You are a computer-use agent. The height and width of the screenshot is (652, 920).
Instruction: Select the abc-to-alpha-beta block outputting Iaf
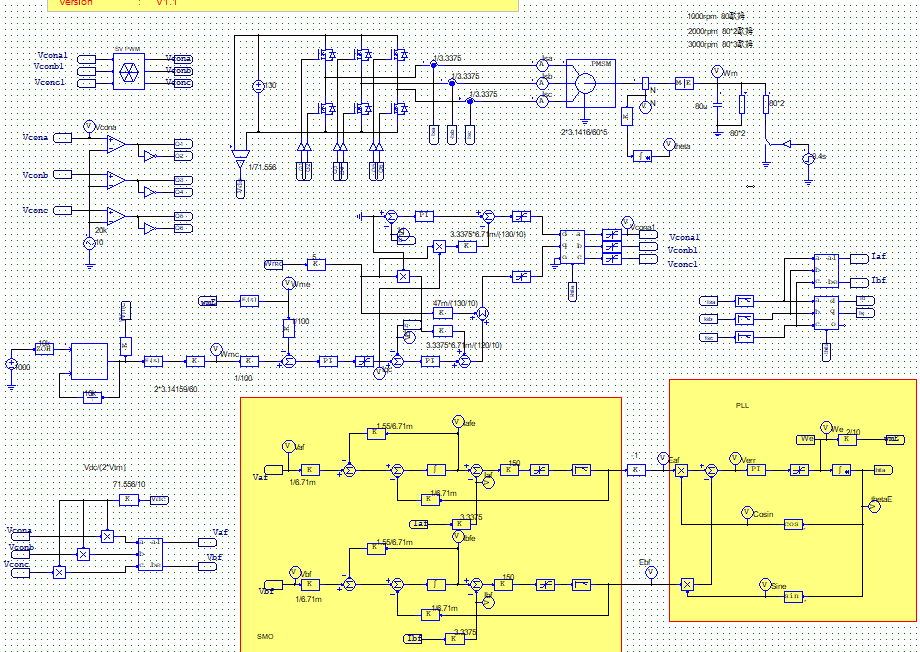point(826,271)
